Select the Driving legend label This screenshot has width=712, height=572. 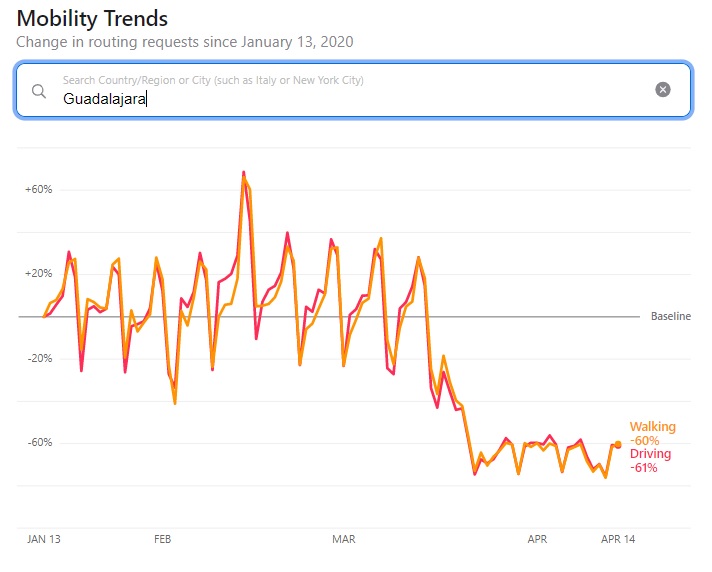click(x=650, y=454)
